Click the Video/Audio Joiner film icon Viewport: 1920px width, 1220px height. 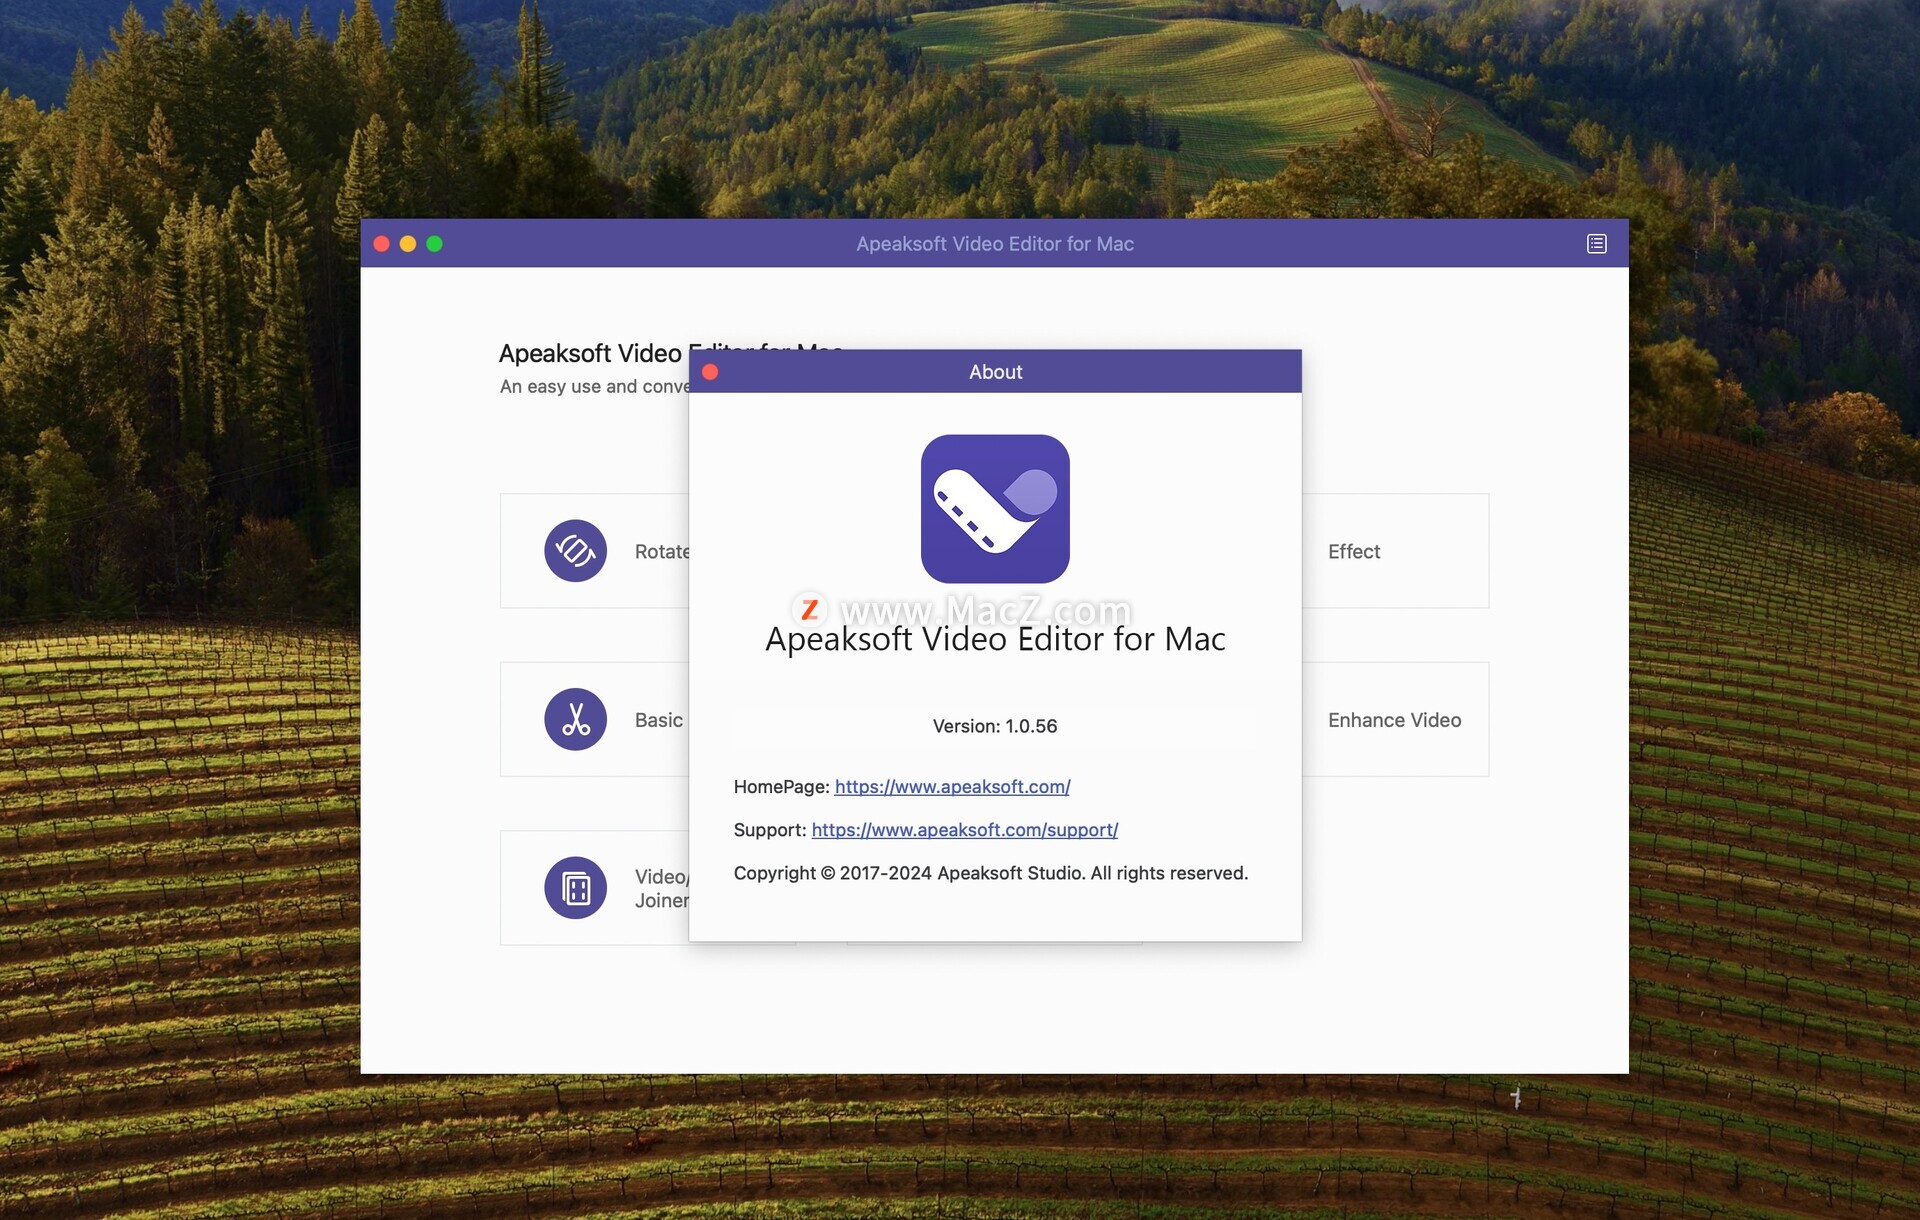point(575,888)
